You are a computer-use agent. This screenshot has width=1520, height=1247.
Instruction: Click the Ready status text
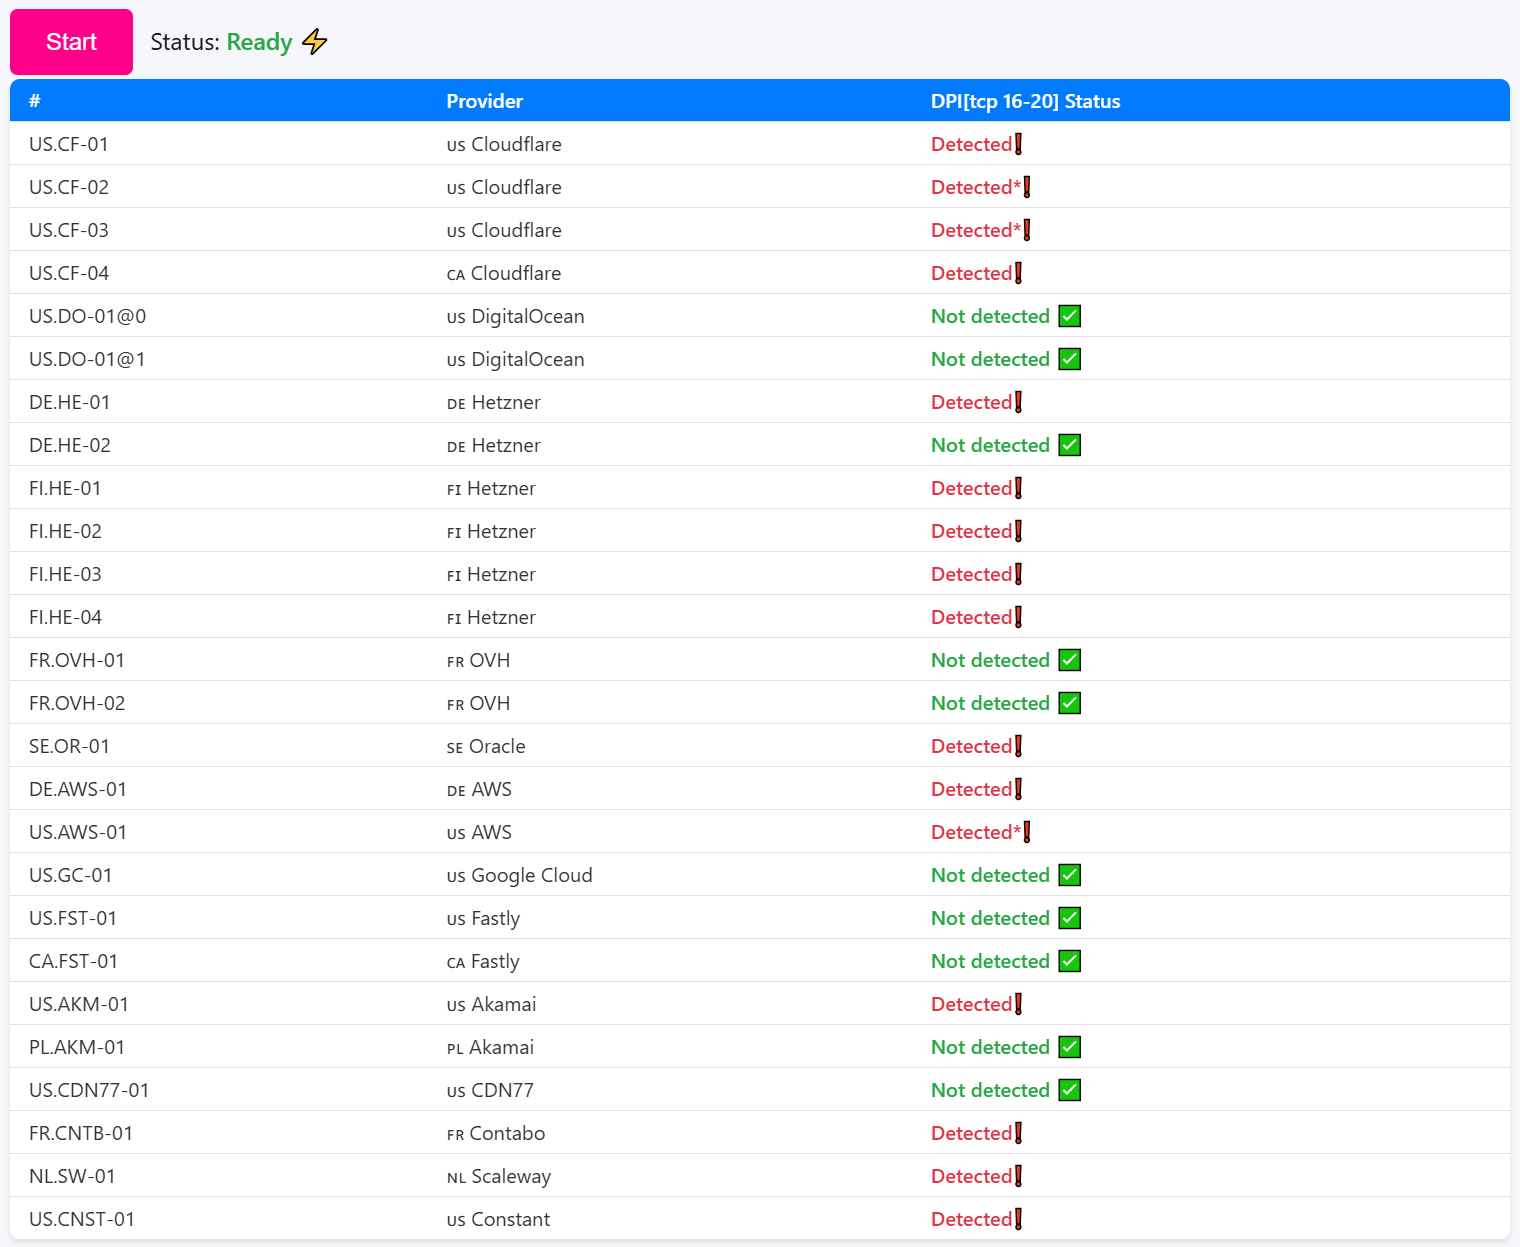(x=259, y=42)
